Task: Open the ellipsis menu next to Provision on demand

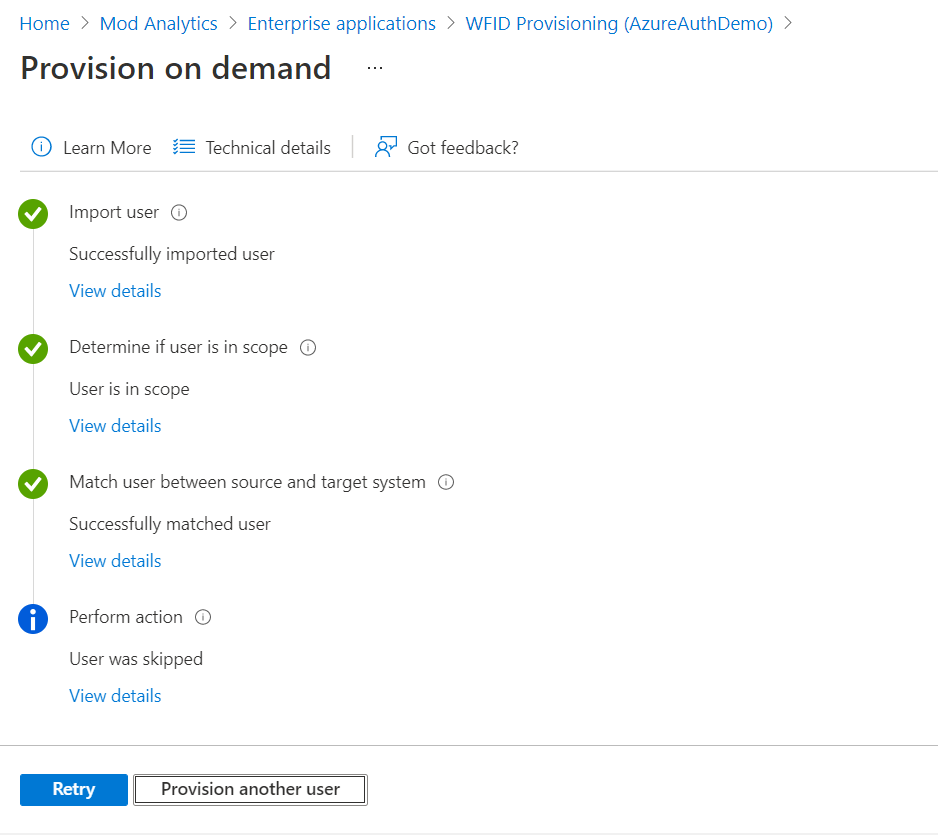Action: pos(375,68)
